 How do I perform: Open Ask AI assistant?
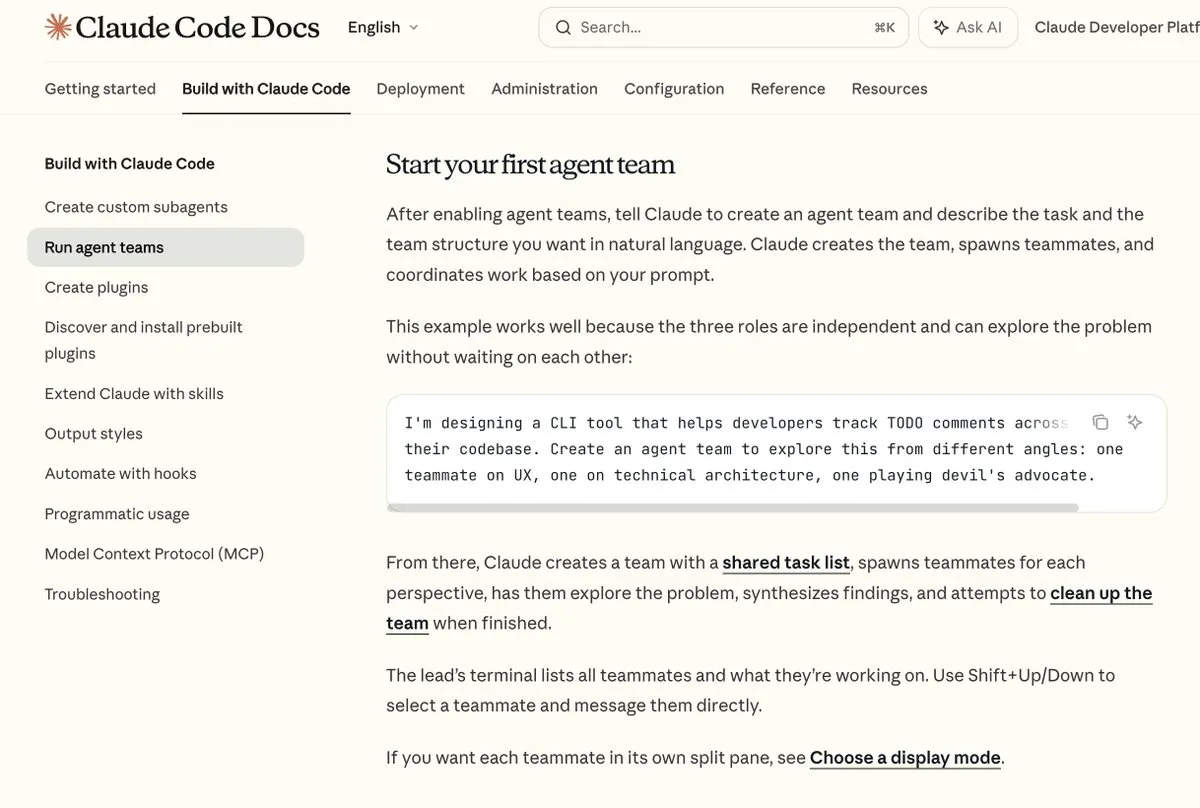click(968, 28)
